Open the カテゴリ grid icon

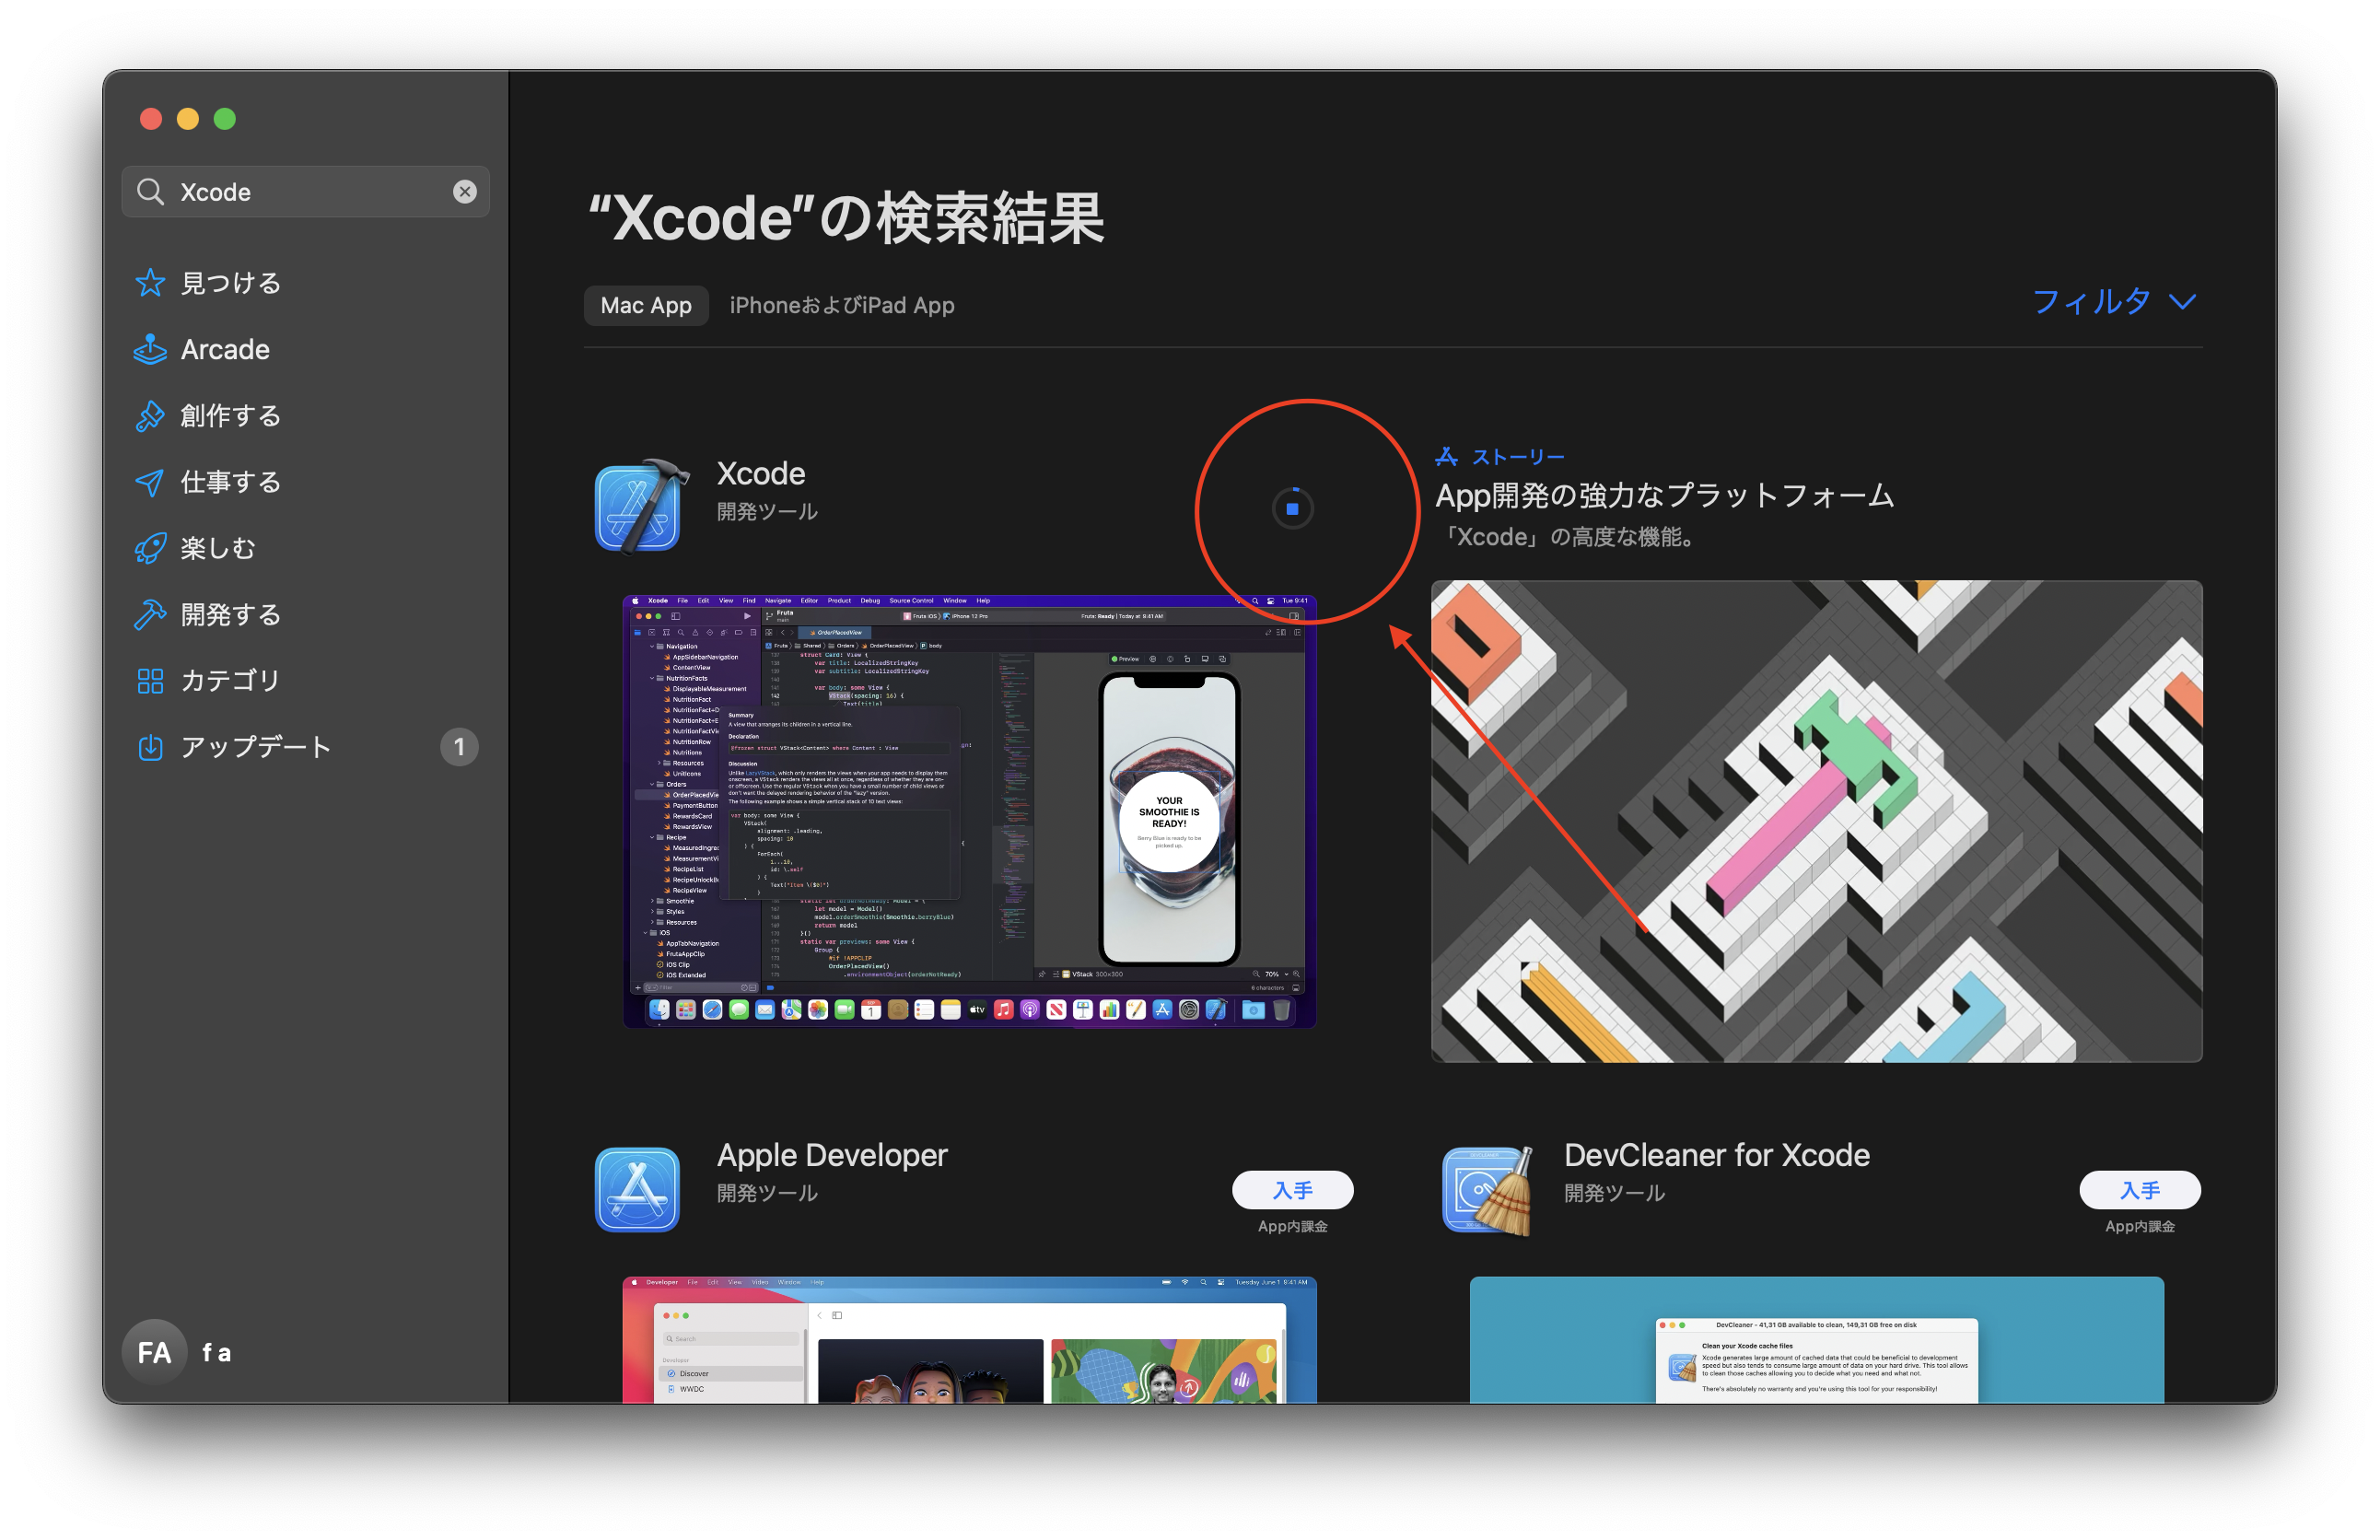tap(150, 681)
